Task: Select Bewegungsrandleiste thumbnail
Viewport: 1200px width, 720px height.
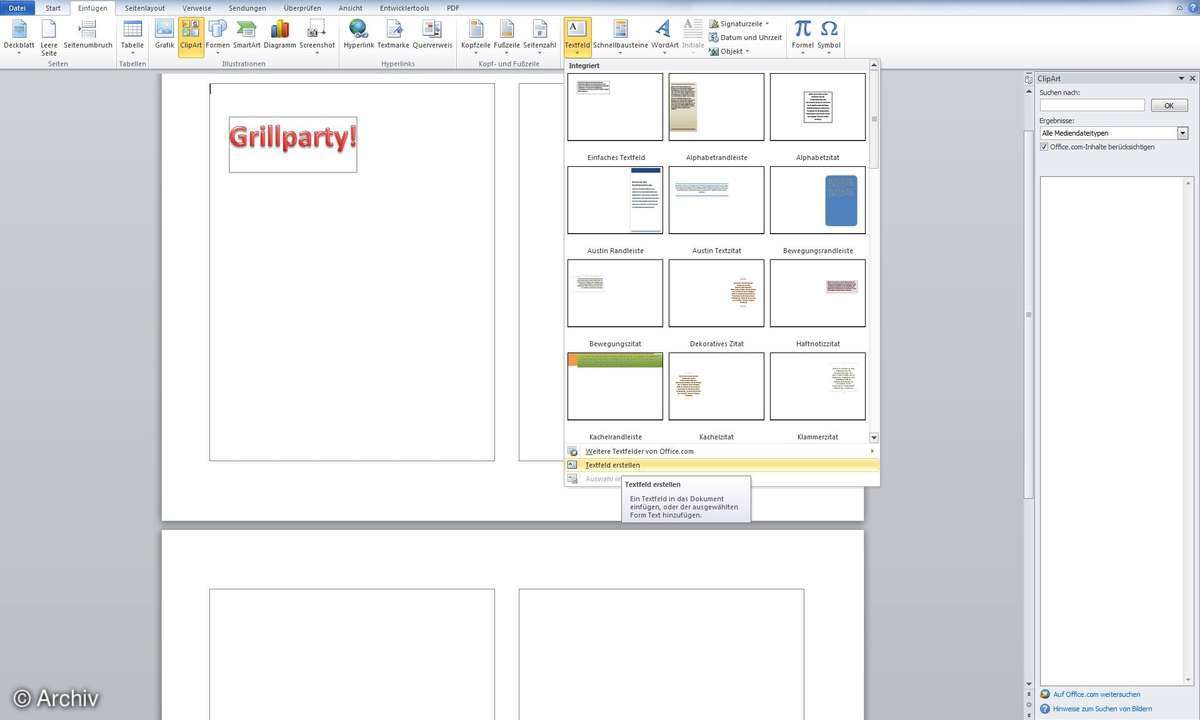Action: [x=818, y=200]
